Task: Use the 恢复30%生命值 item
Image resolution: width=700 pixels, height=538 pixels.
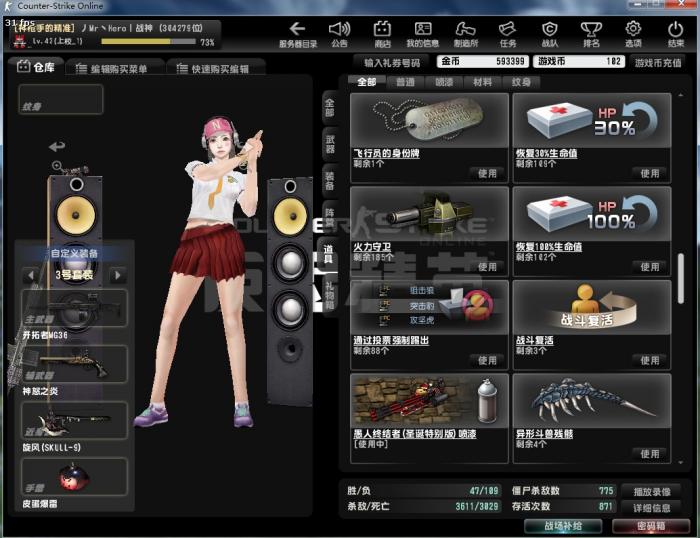Action: pyautogui.click(x=650, y=173)
